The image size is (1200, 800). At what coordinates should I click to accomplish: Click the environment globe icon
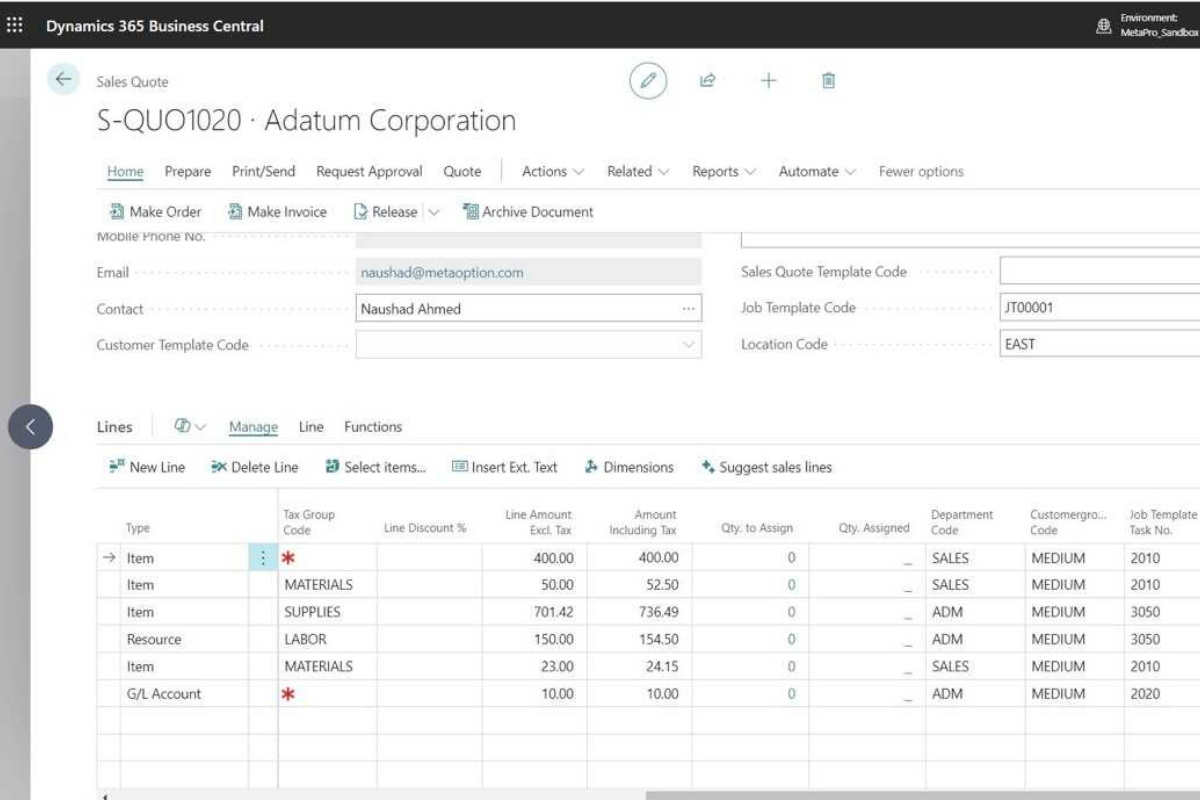point(1104,26)
